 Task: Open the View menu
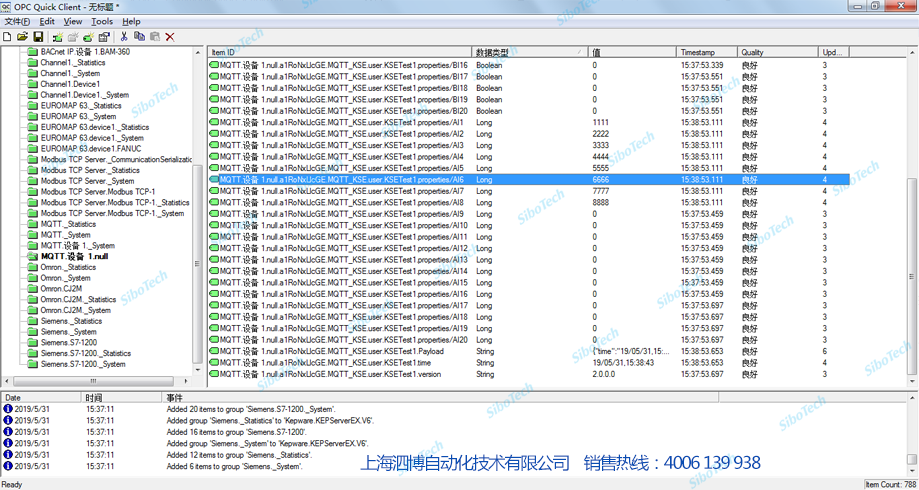coord(73,22)
